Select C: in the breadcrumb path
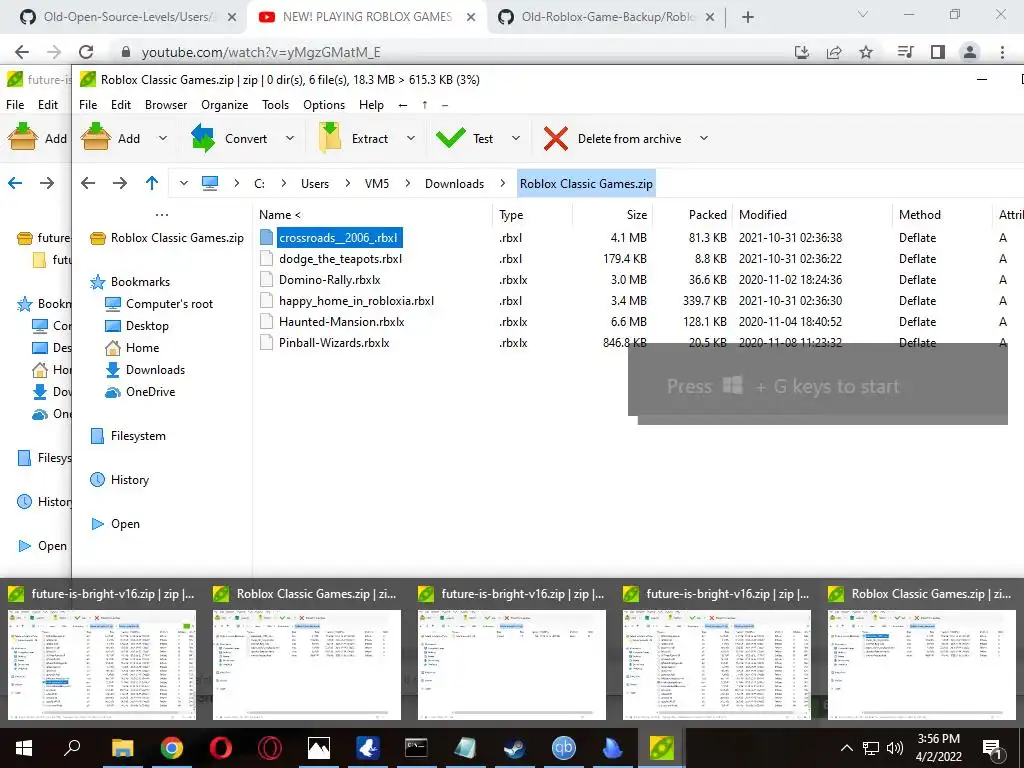The width and height of the screenshot is (1024, 768). pyautogui.click(x=259, y=184)
